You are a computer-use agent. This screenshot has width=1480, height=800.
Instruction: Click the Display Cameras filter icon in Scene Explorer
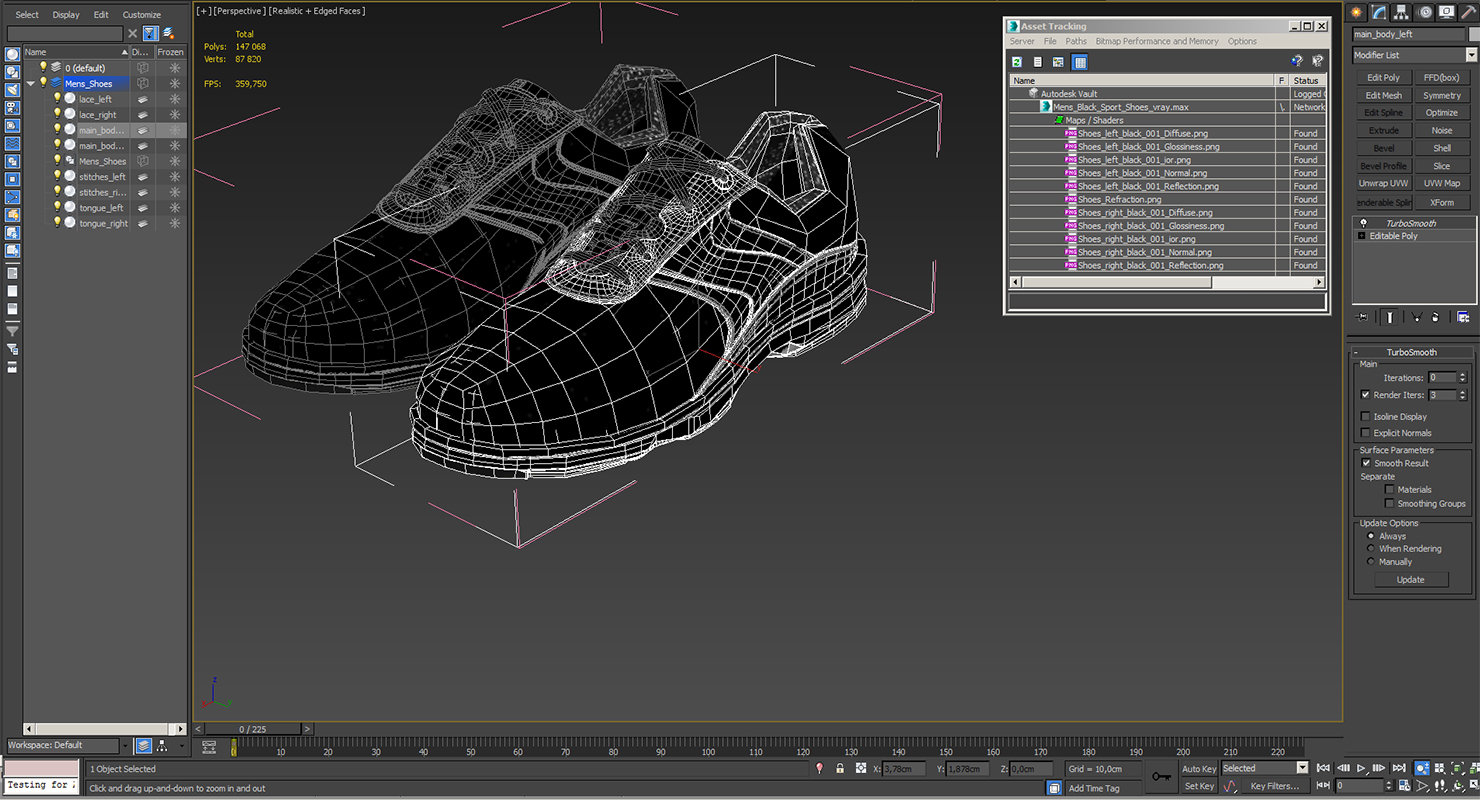point(12,108)
